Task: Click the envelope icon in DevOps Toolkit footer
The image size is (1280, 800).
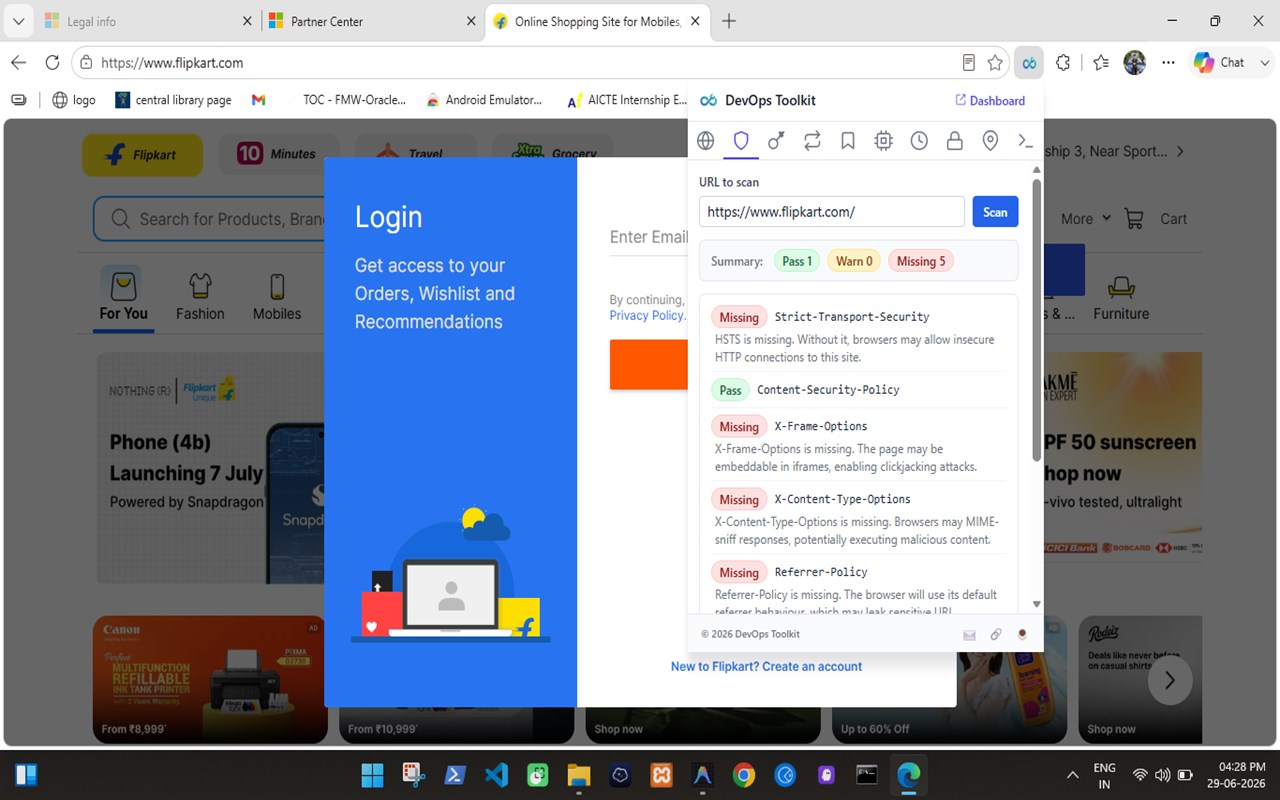Action: 969,635
